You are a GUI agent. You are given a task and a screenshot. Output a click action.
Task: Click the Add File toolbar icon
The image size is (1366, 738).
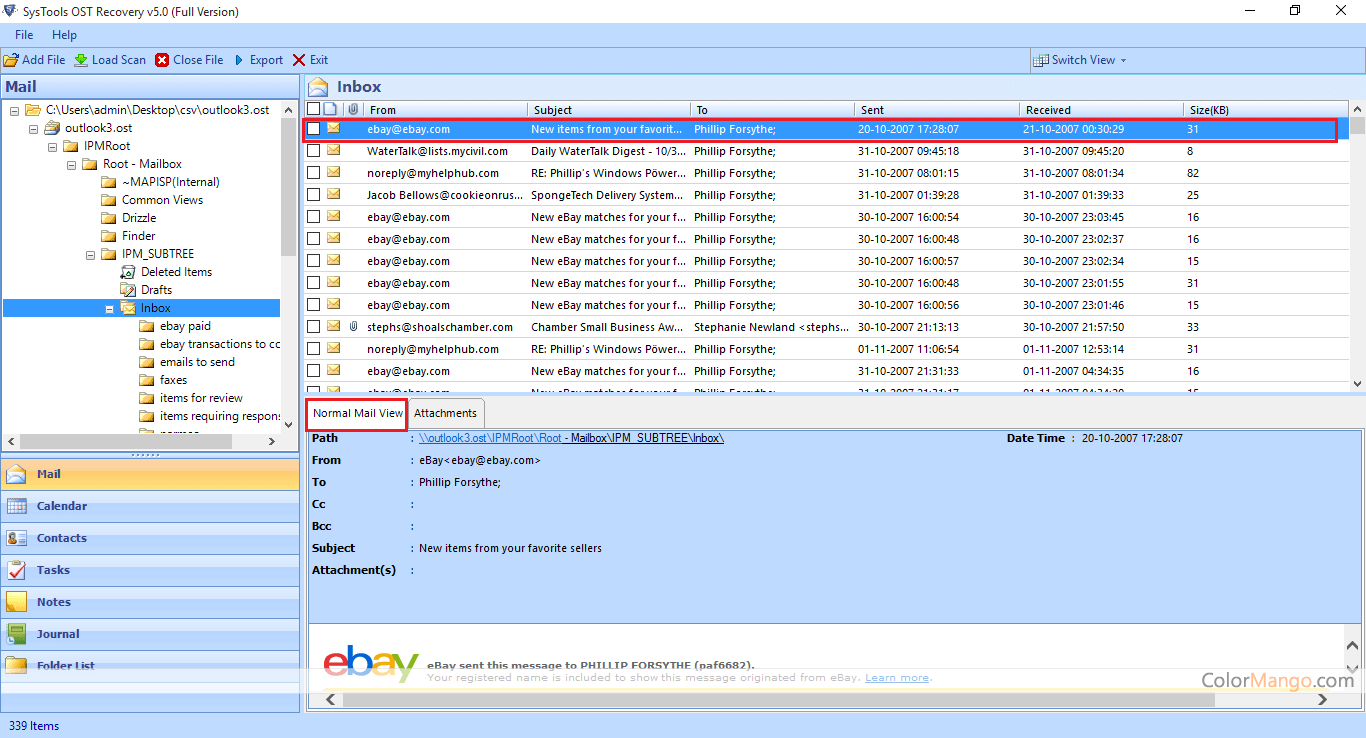pos(11,60)
